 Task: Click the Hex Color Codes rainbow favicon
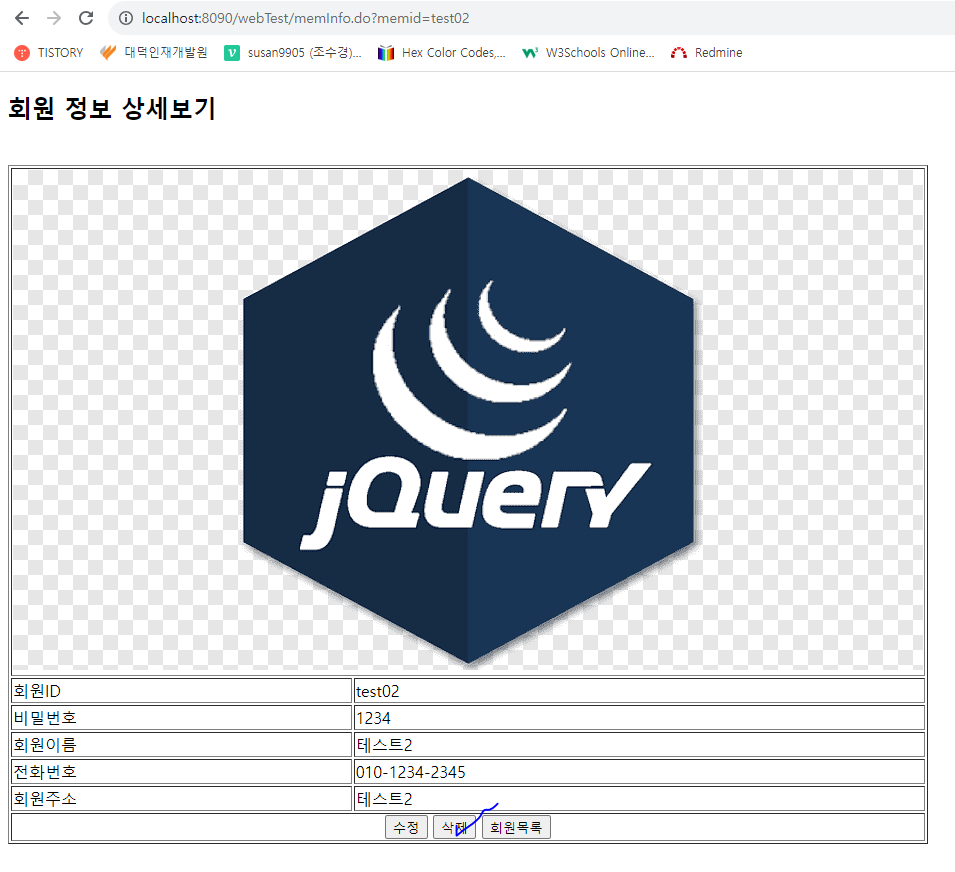click(x=386, y=53)
